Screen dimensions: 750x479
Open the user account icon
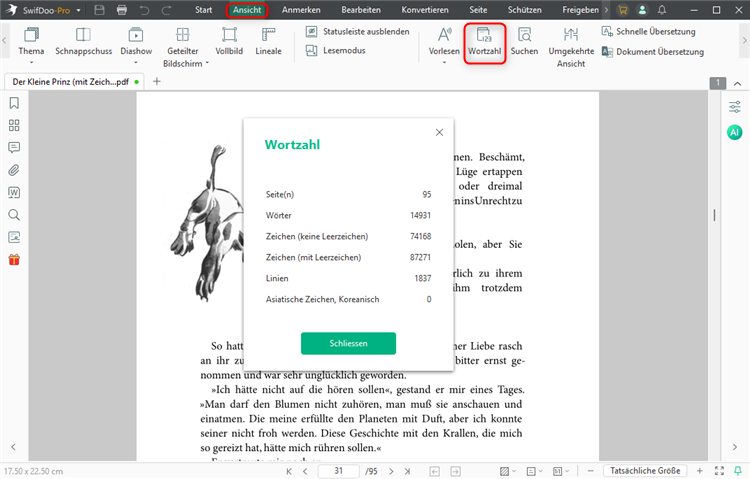tap(642, 10)
